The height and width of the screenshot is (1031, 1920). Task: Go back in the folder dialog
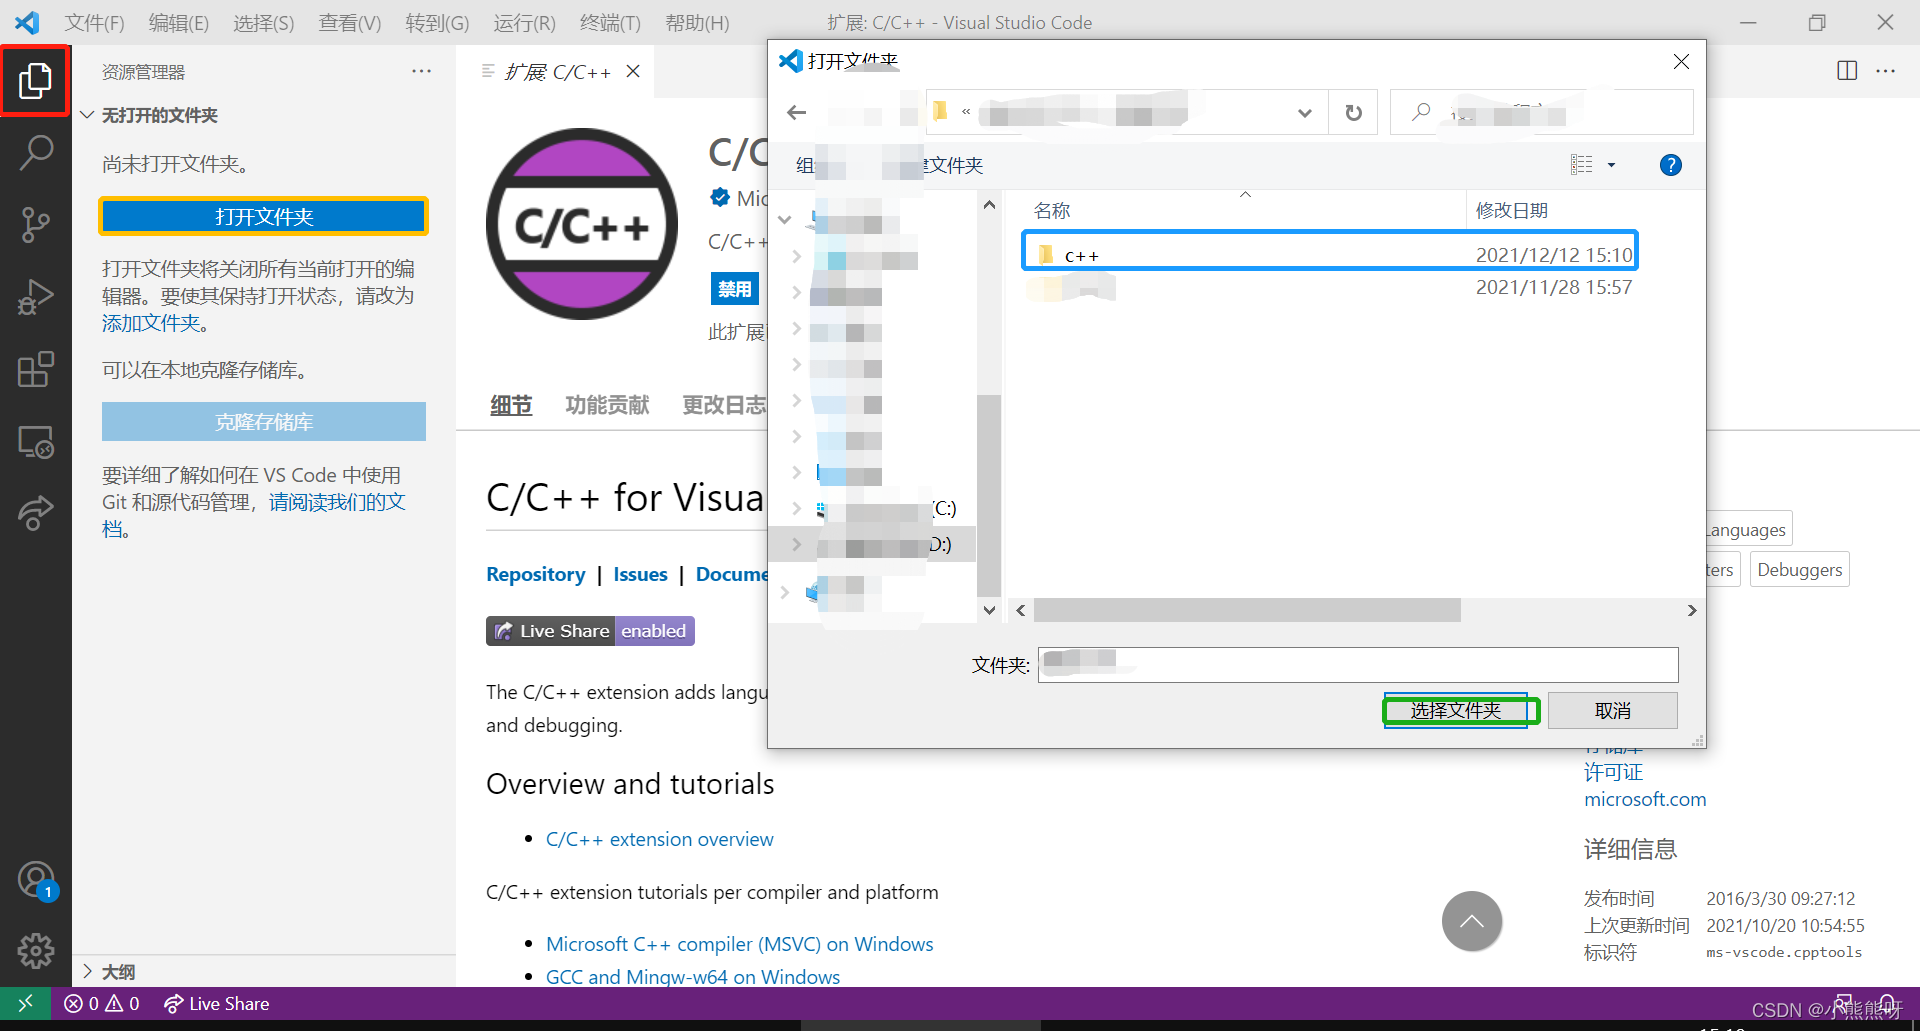(x=796, y=112)
